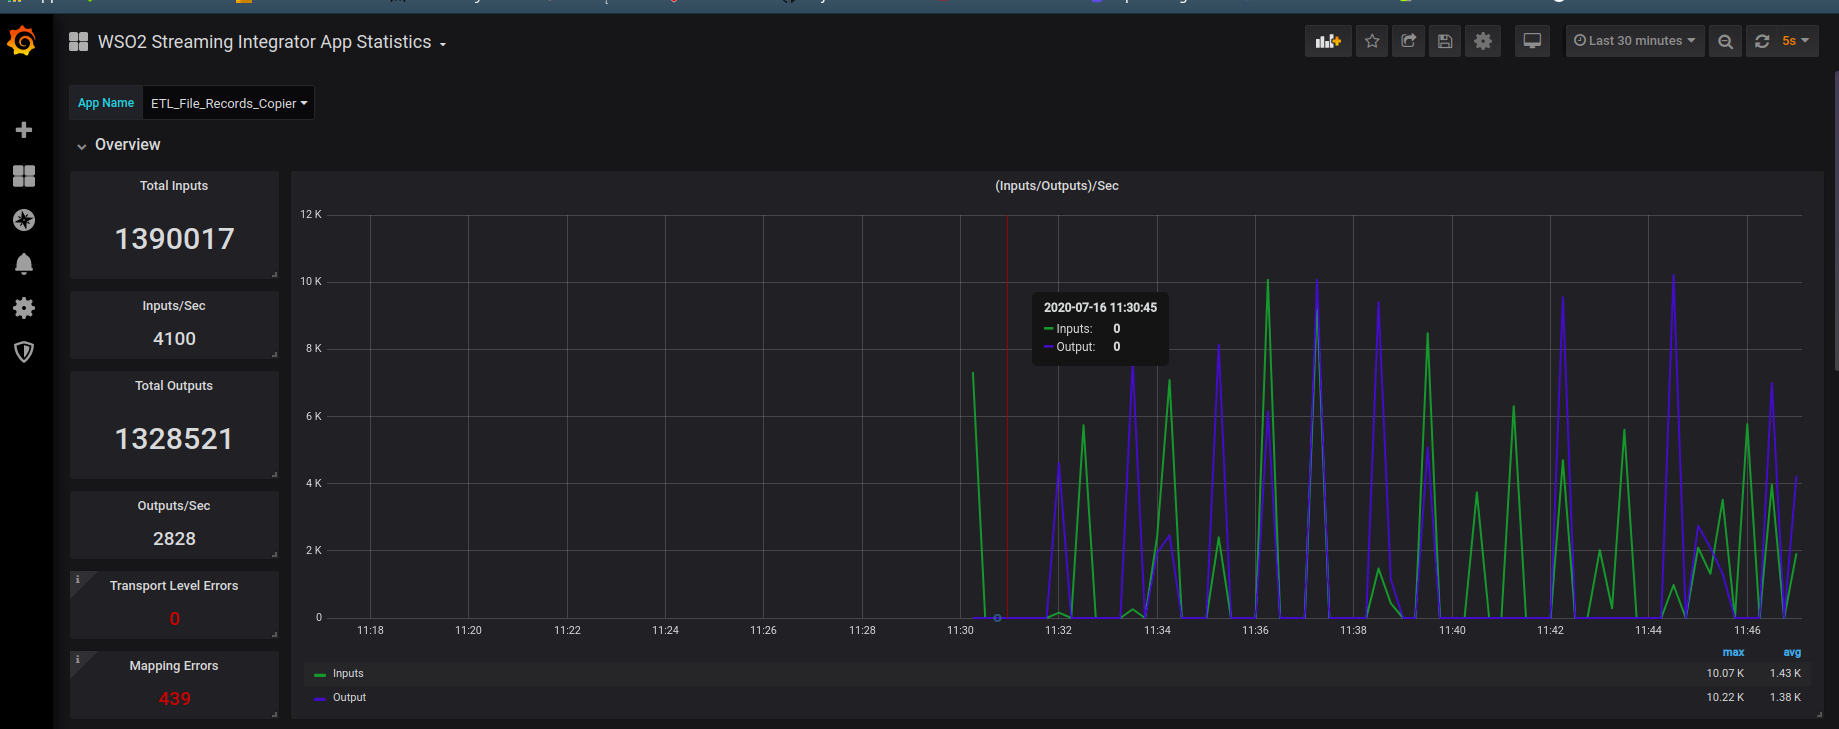Screen dimensions: 1839x729
Task: Click the 11:30 time axis label
Action: pyautogui.click(x=960, y=630)
